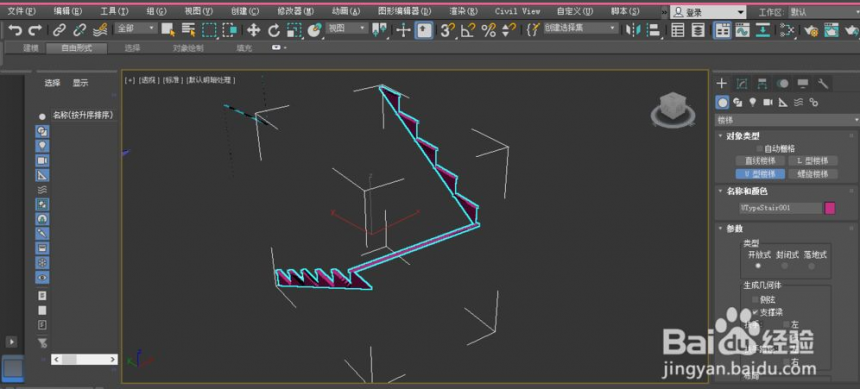Tick the 自动栅格 checkbox
The image size is (860, 389).
tap(760, 149)
